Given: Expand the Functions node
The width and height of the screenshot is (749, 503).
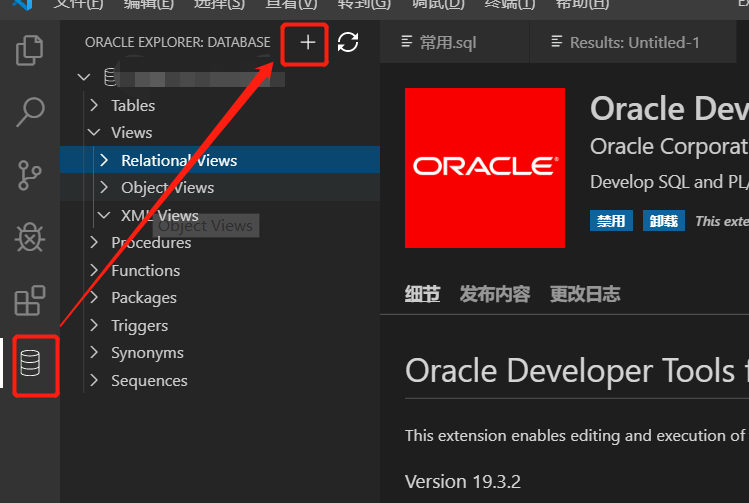Looking at the screenshot, I should pos(94,270).
